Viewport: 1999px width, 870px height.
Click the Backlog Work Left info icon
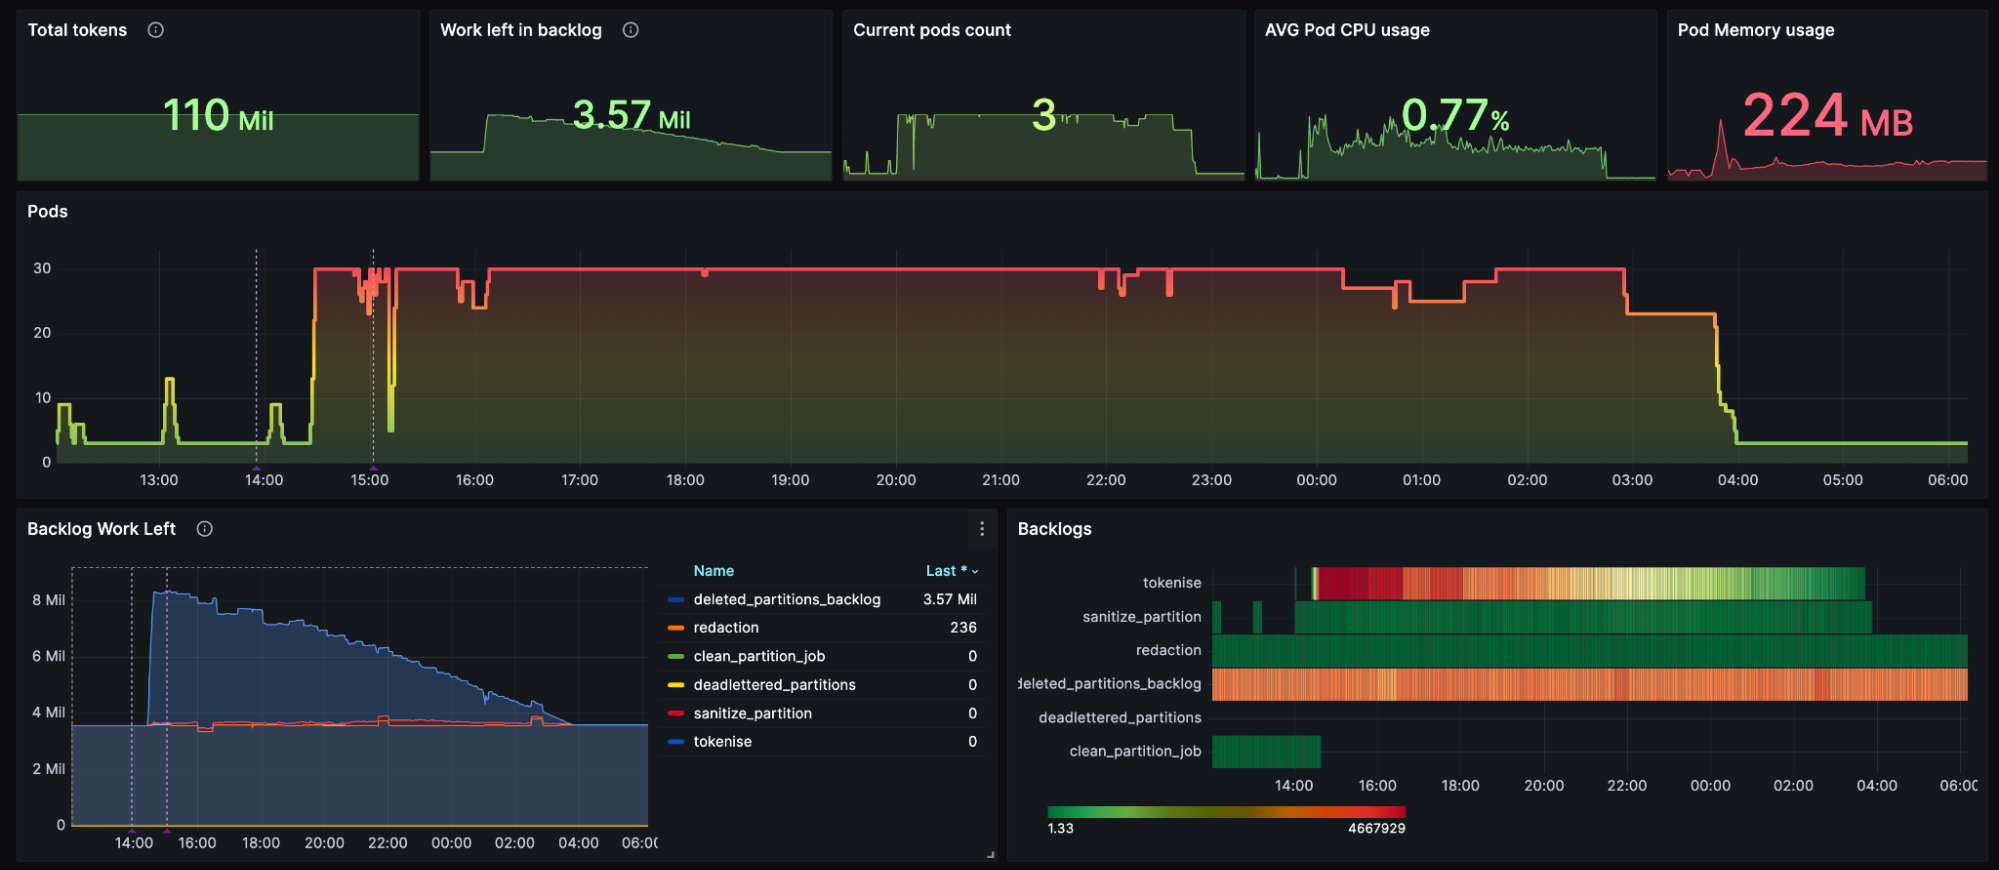(x=205, y=529)
